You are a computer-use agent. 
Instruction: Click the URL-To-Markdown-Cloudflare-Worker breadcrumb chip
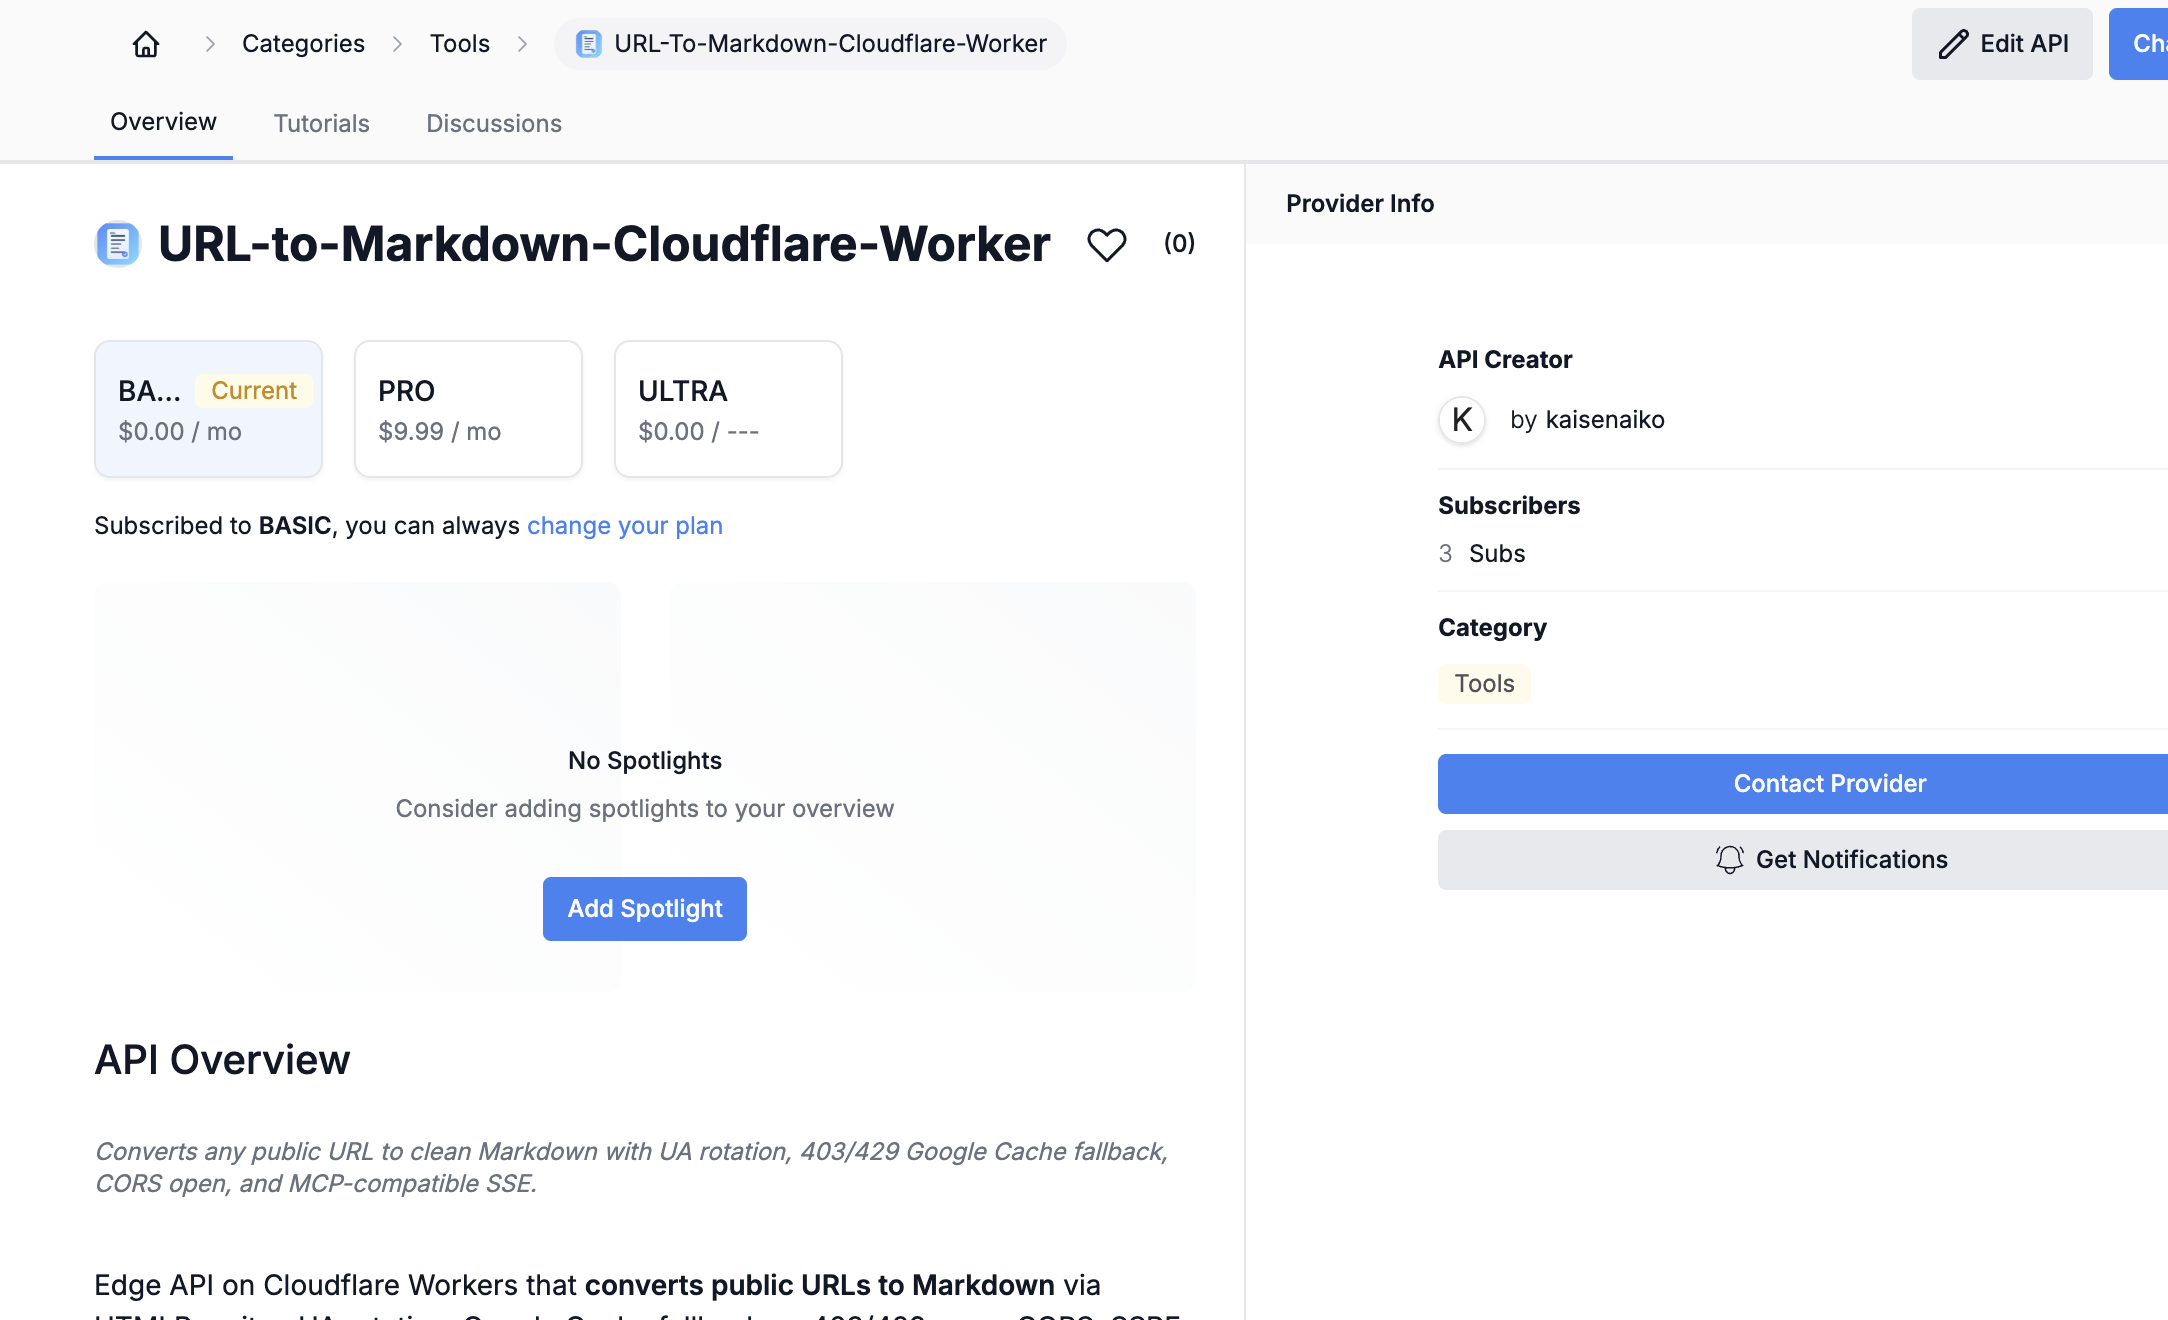pyautogui.click(x=810, y=44)
